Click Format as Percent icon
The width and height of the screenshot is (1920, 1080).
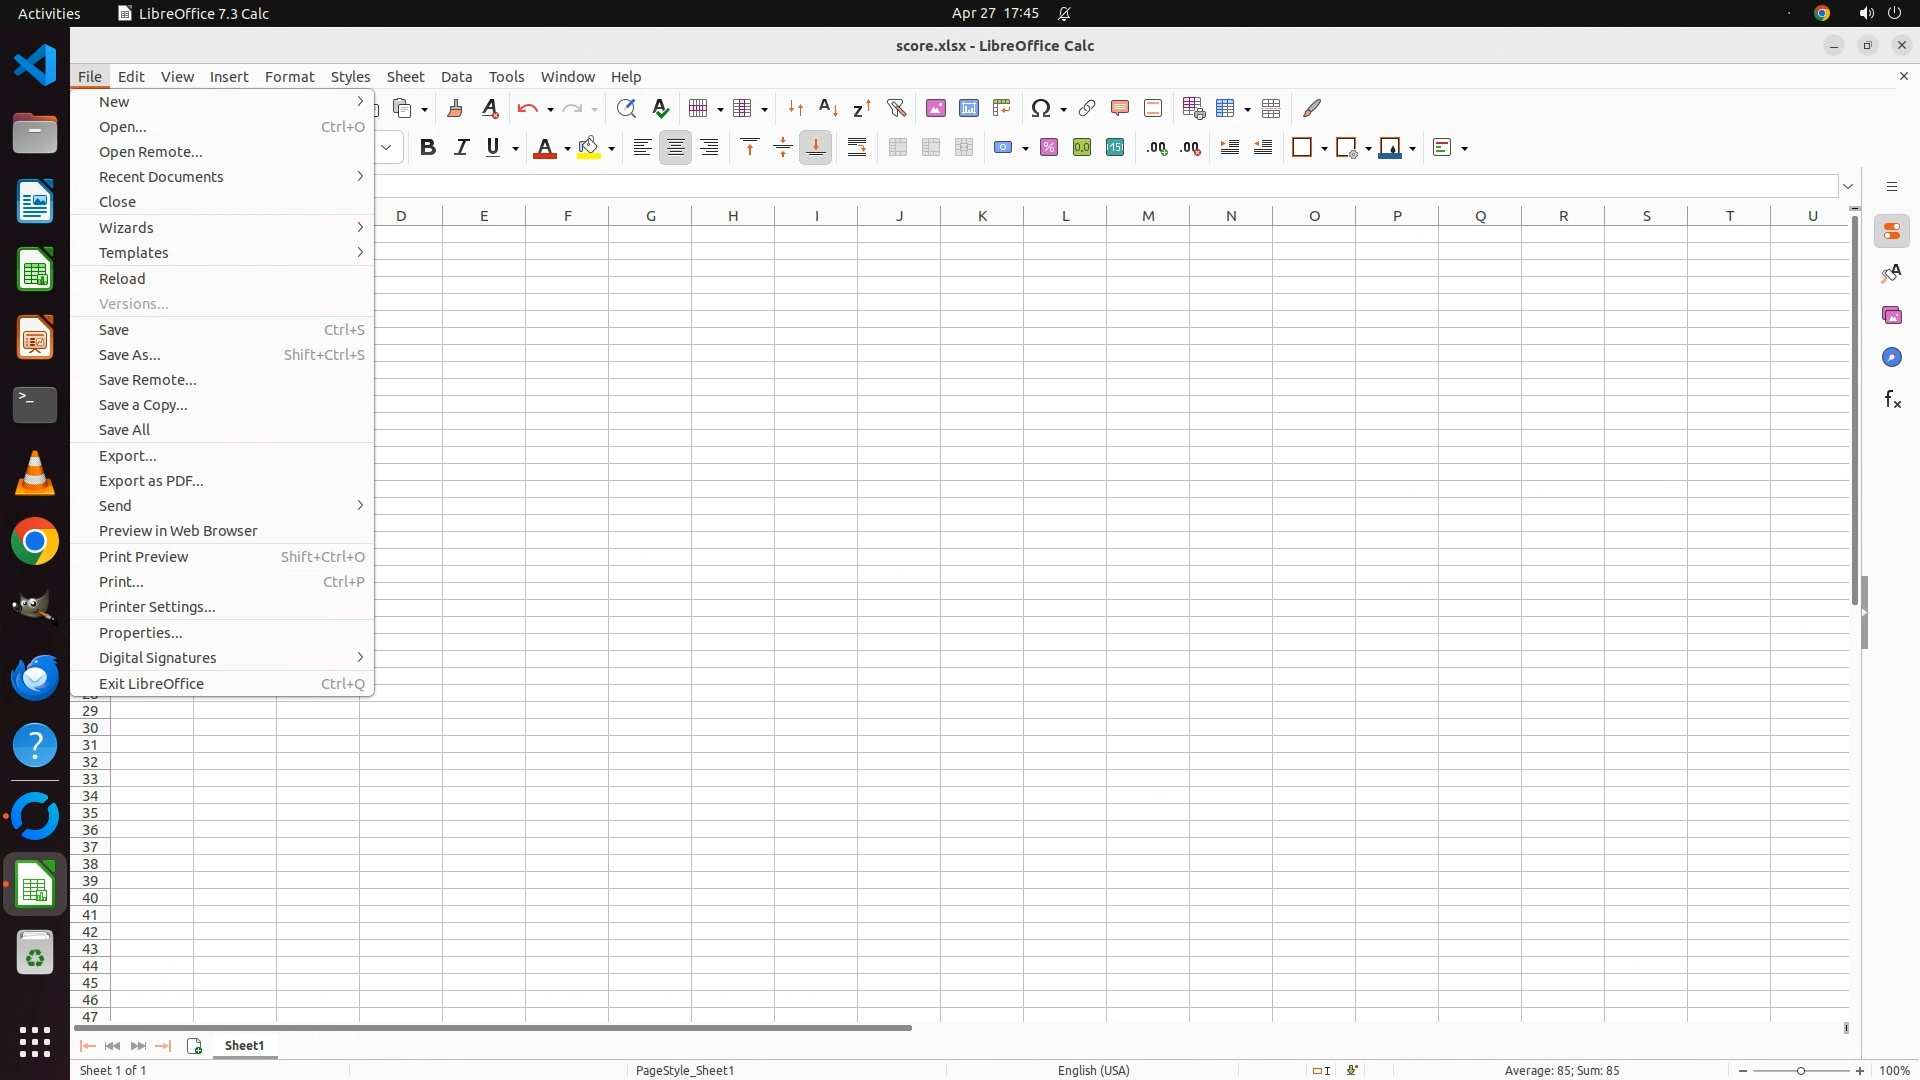[x=1049, y=148]
